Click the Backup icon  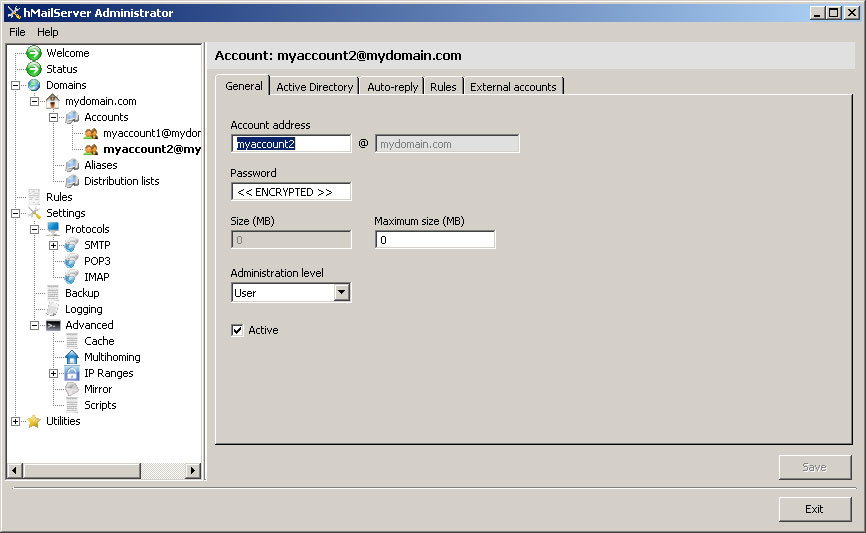53,293
